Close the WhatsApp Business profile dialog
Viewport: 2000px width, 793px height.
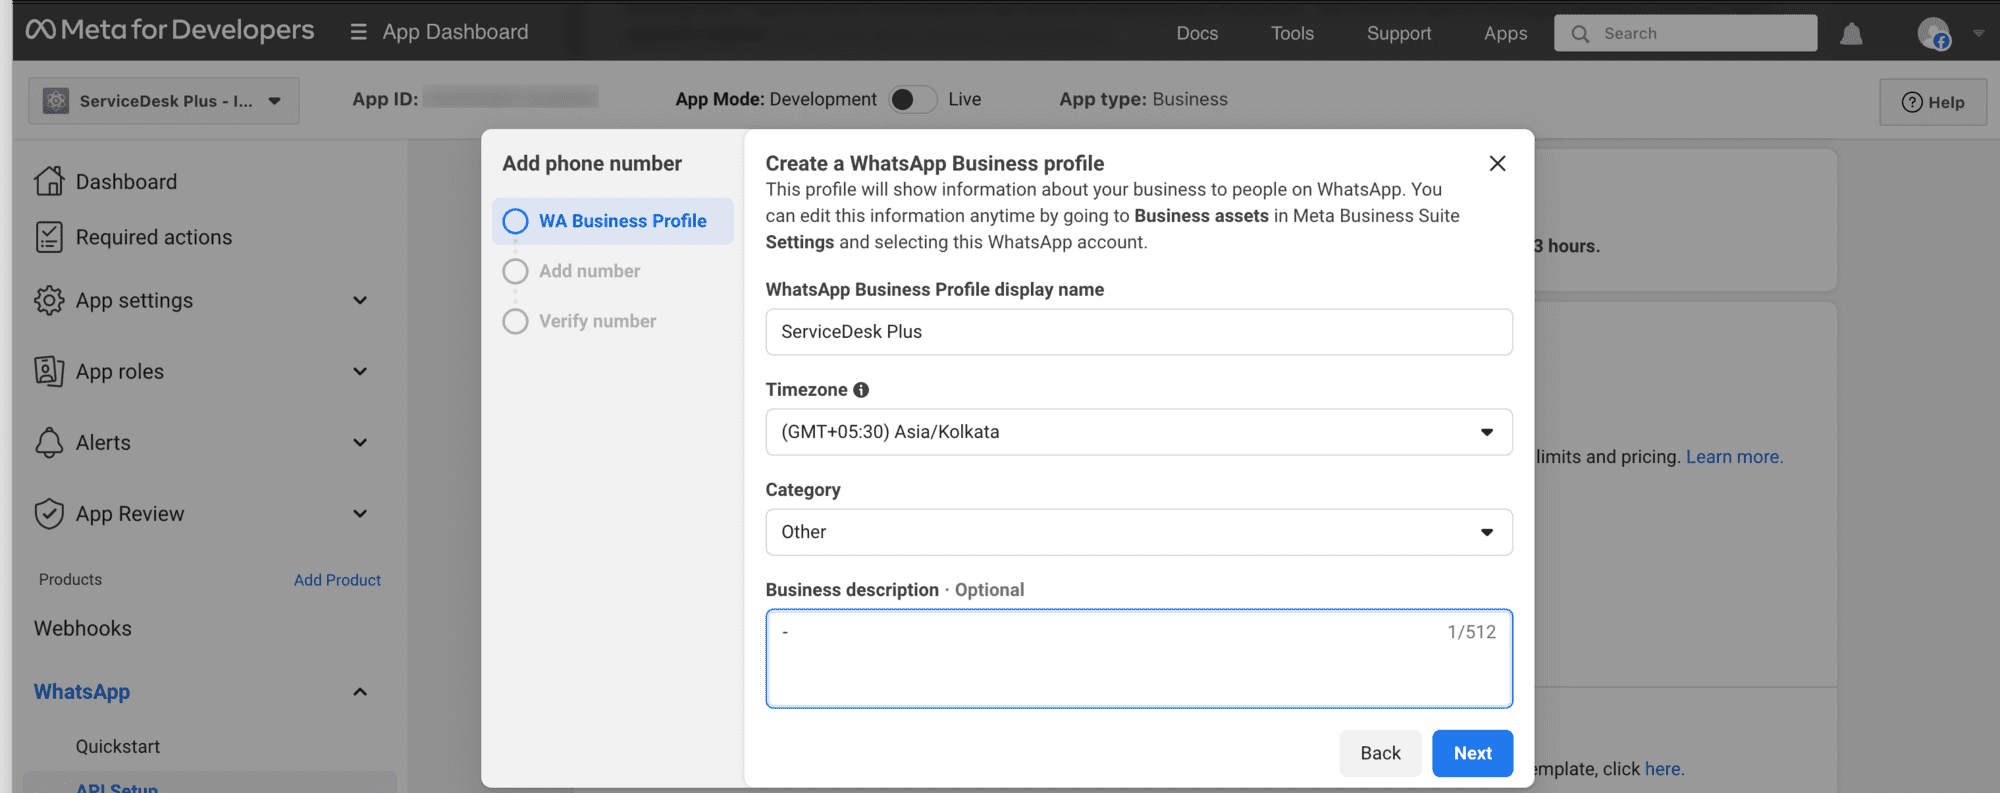(x=1497, y=163)
